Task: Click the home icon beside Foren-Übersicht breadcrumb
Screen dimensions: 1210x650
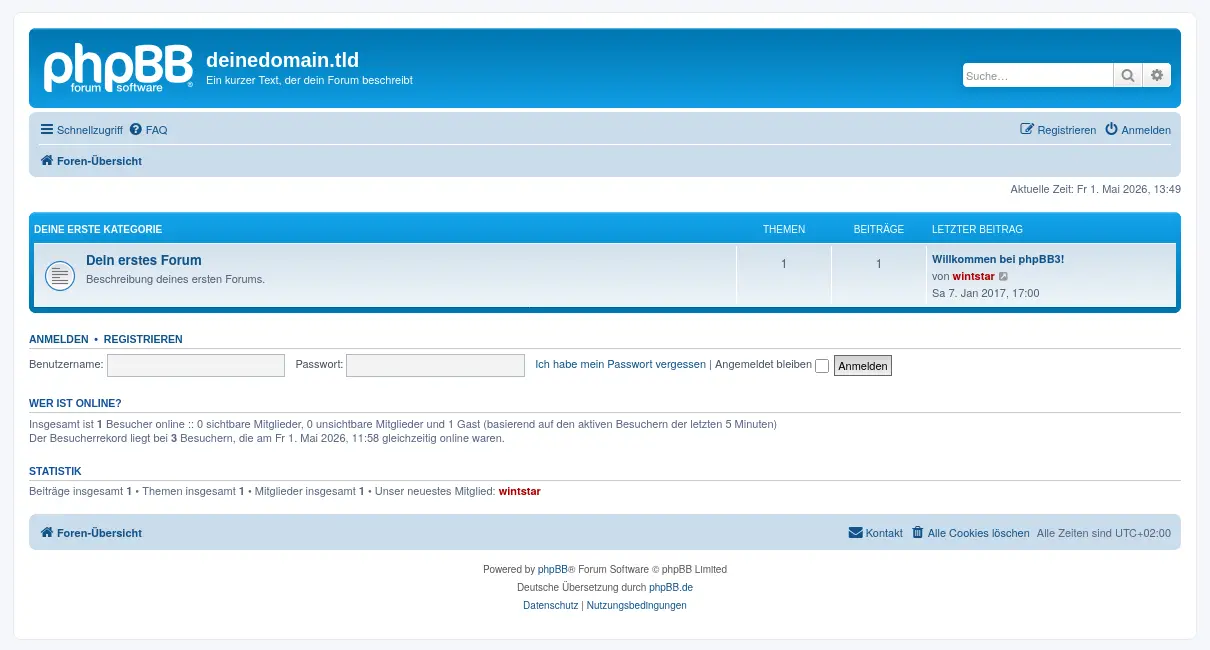Action: pos(46,161)
